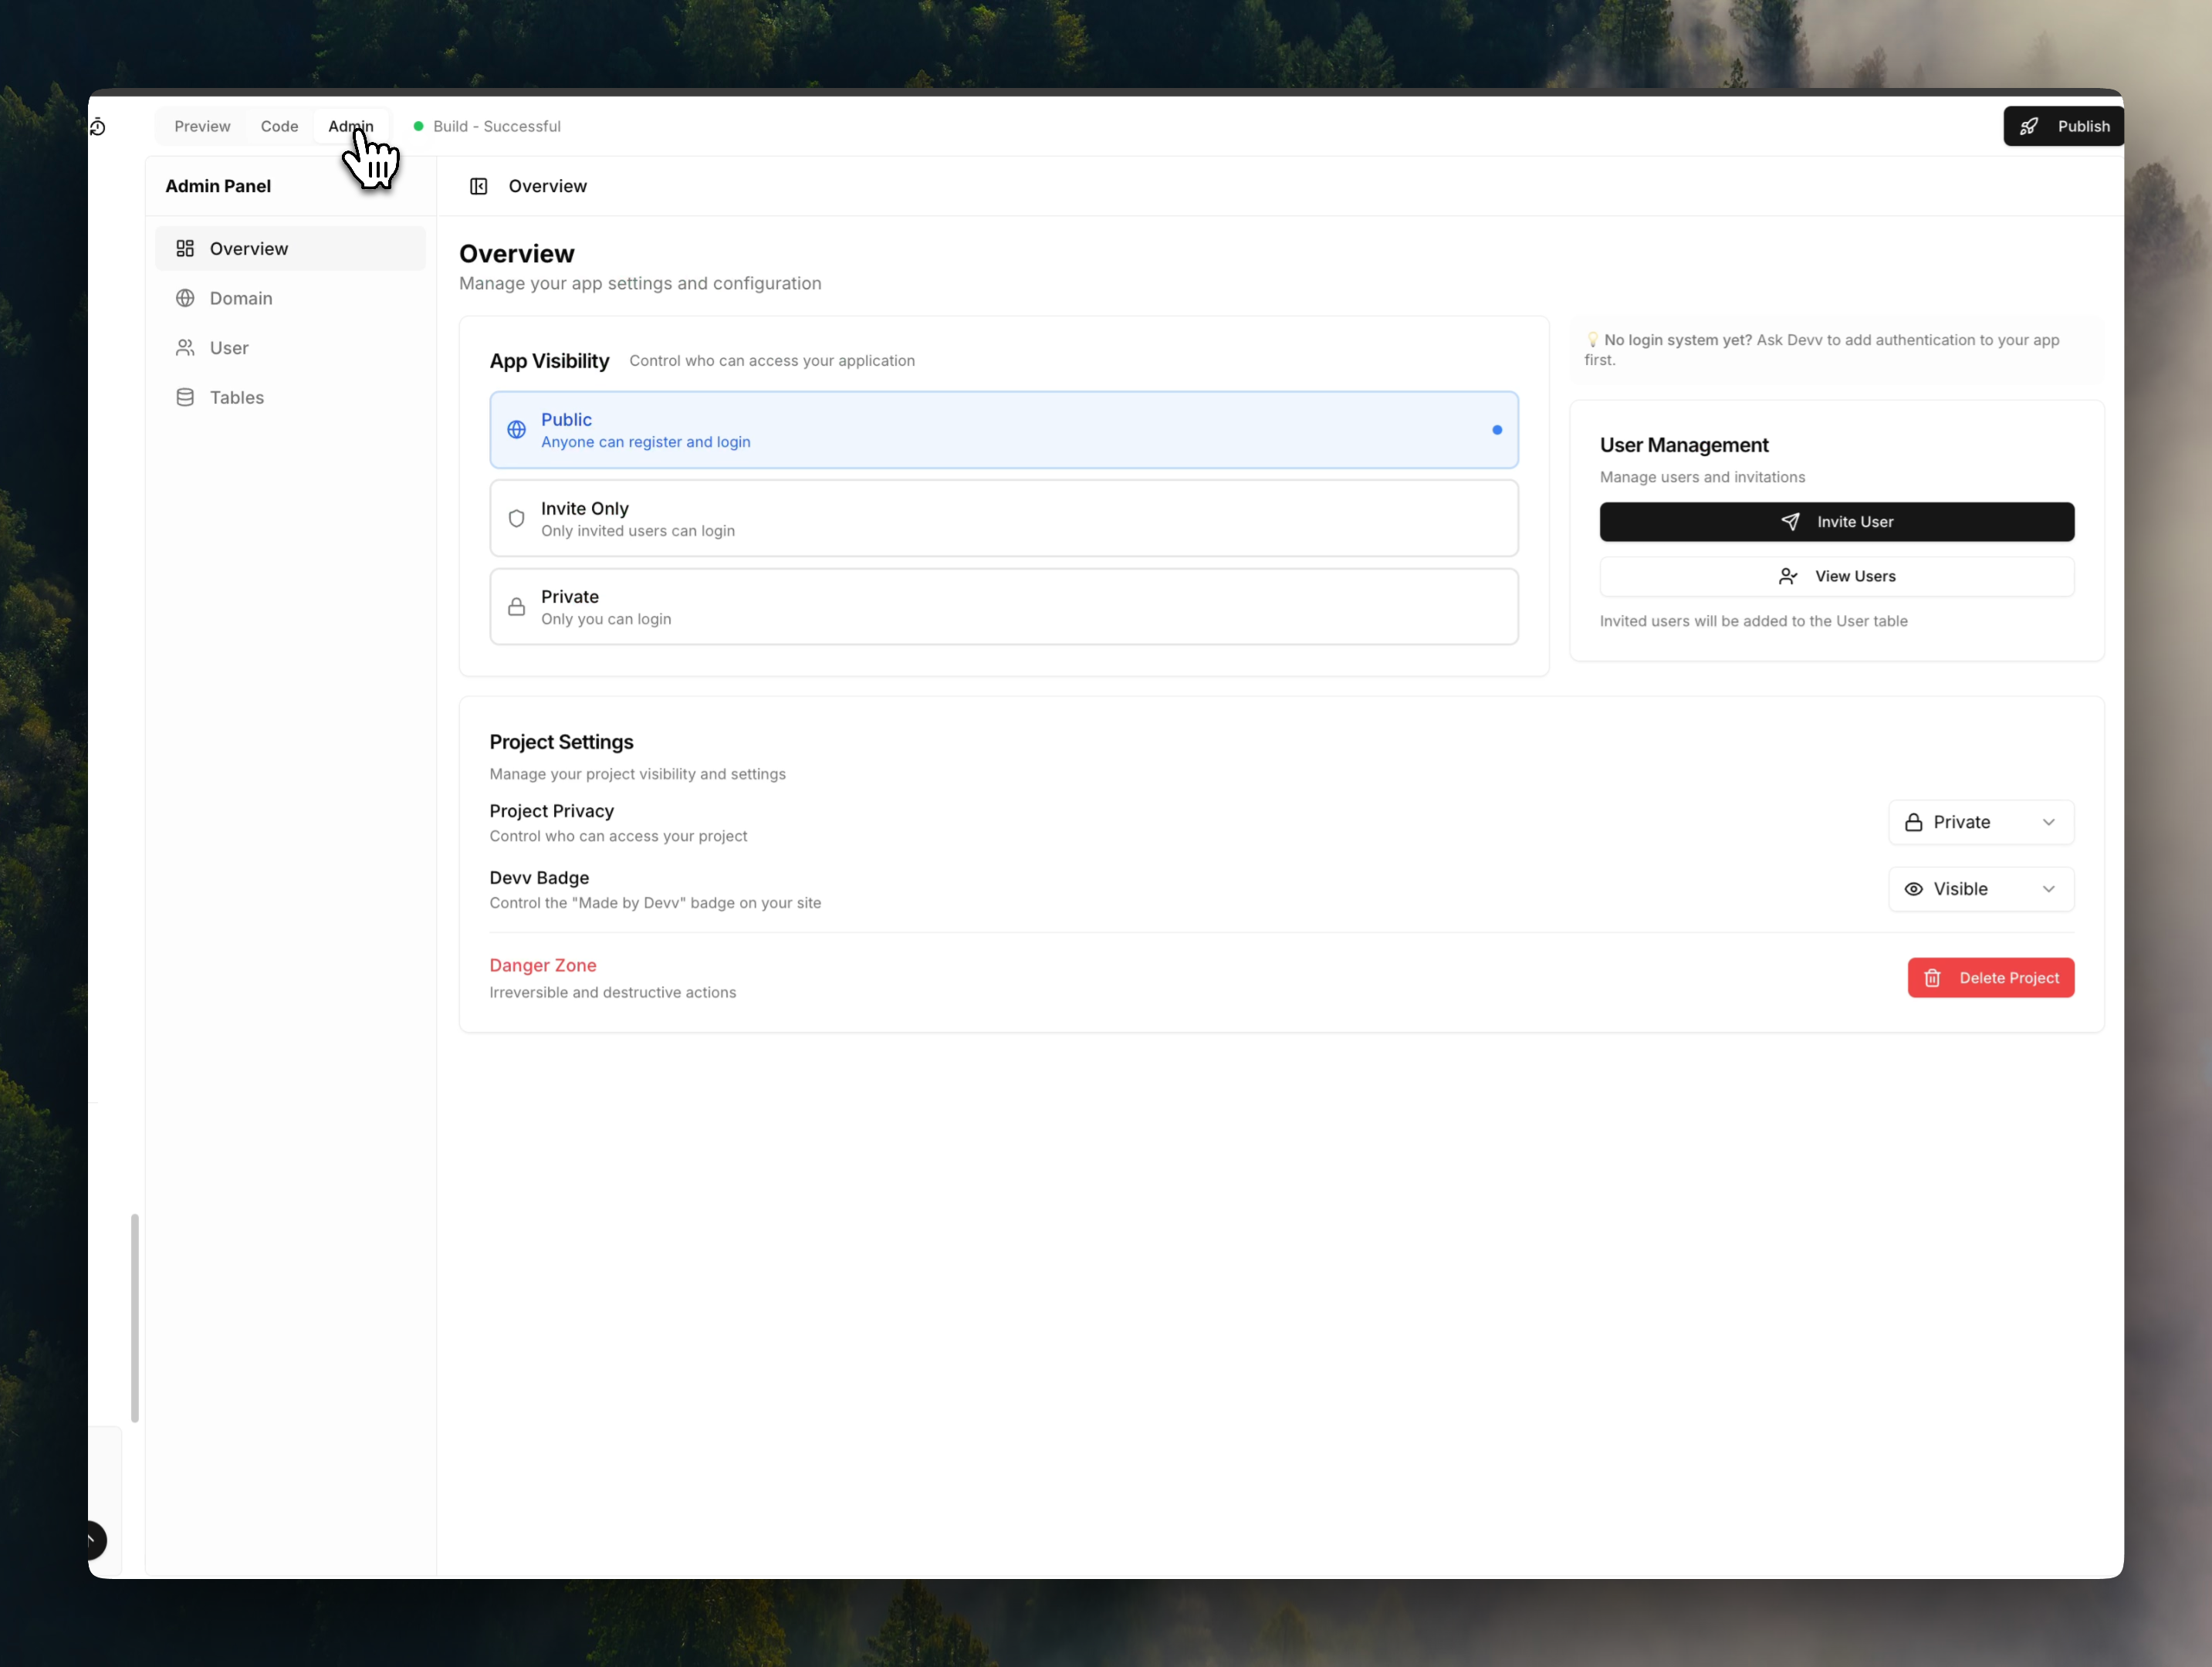This screenshot has height=1667, width=2212.
Task: Switch to the Preview tab
Action: point(202,126)
